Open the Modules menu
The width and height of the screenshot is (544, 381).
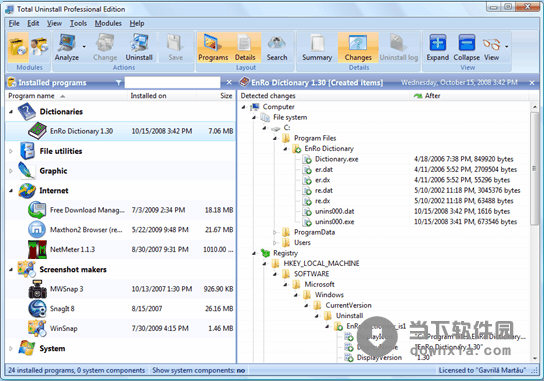(x=108, y=23)
